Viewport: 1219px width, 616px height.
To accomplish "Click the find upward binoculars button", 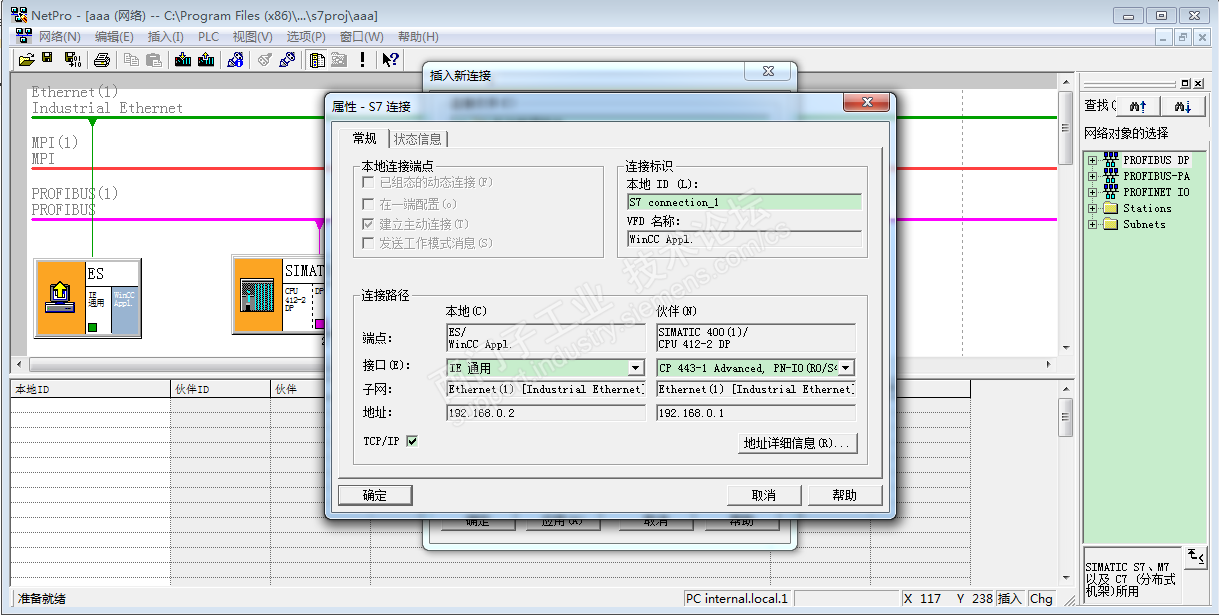I will pyautogui.click(x=1138, y=105).
